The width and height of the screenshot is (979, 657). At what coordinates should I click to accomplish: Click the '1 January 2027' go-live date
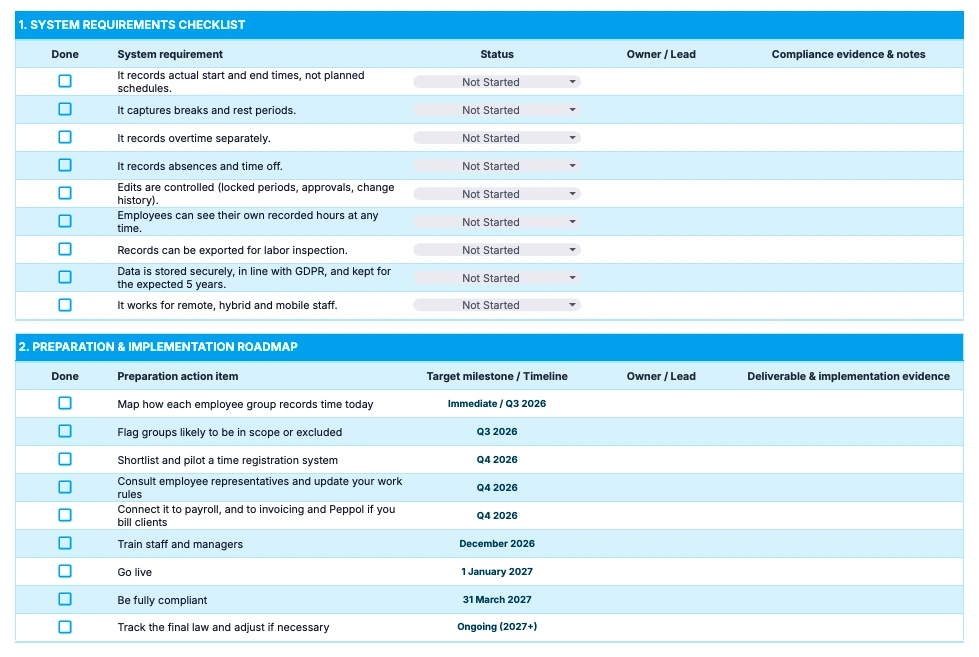pyautogui.click(x=497, y=571)
